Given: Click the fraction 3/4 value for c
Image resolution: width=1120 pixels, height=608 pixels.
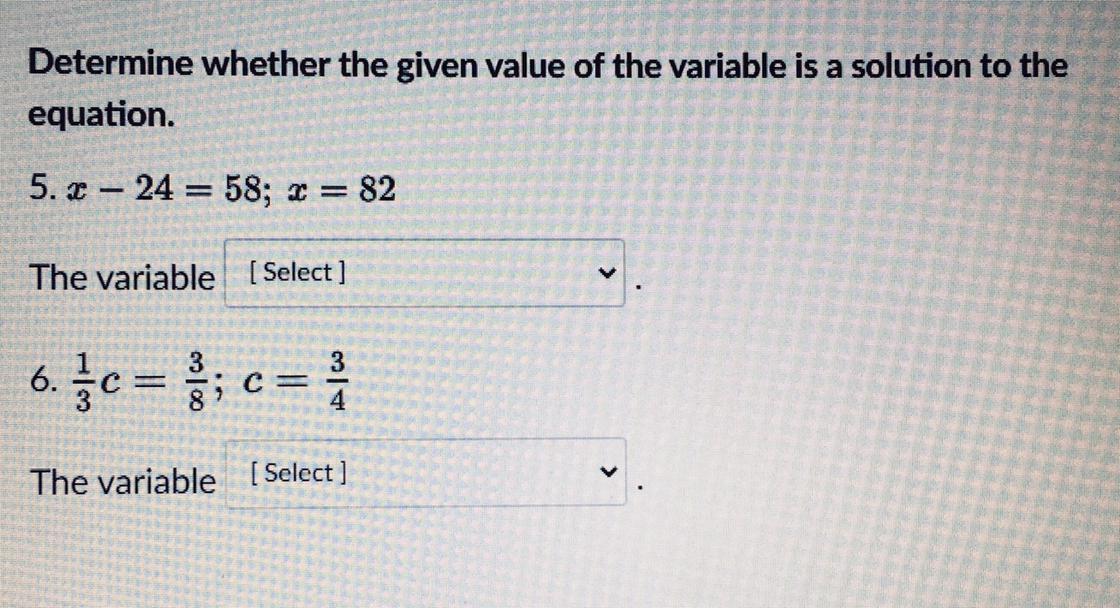Looking at the screenshot, I should pos(337,382).
